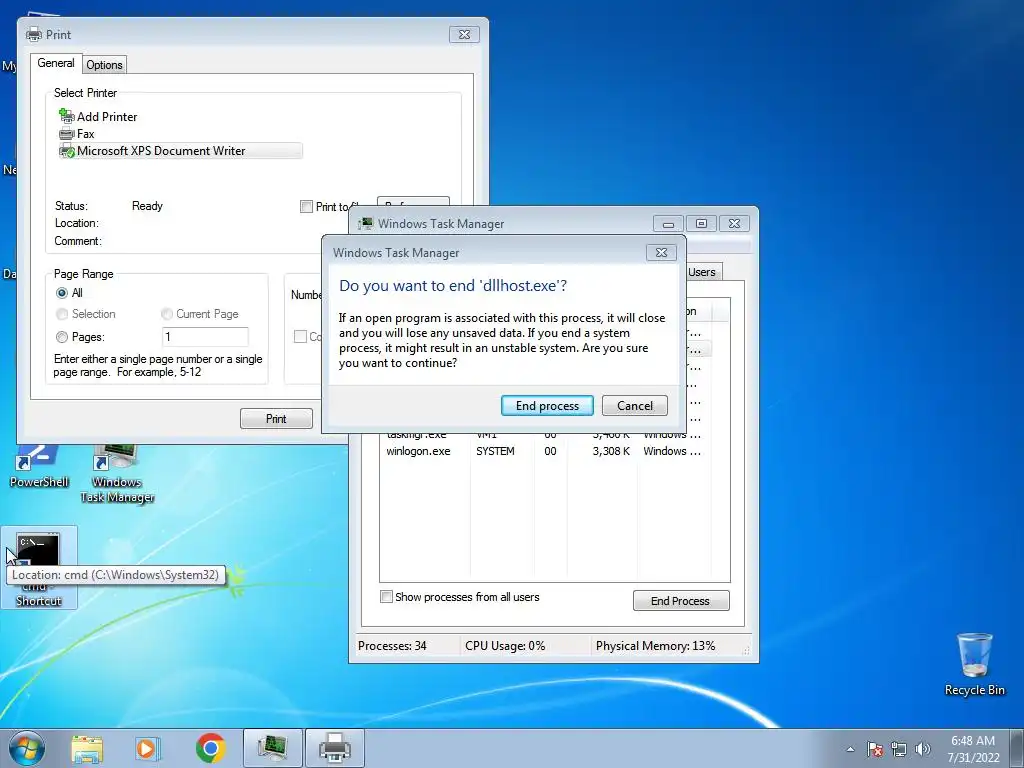Cancel the end process confirmation dialog
The height and width of the screenshot is (768, 1024).
[x=634, y=406]
